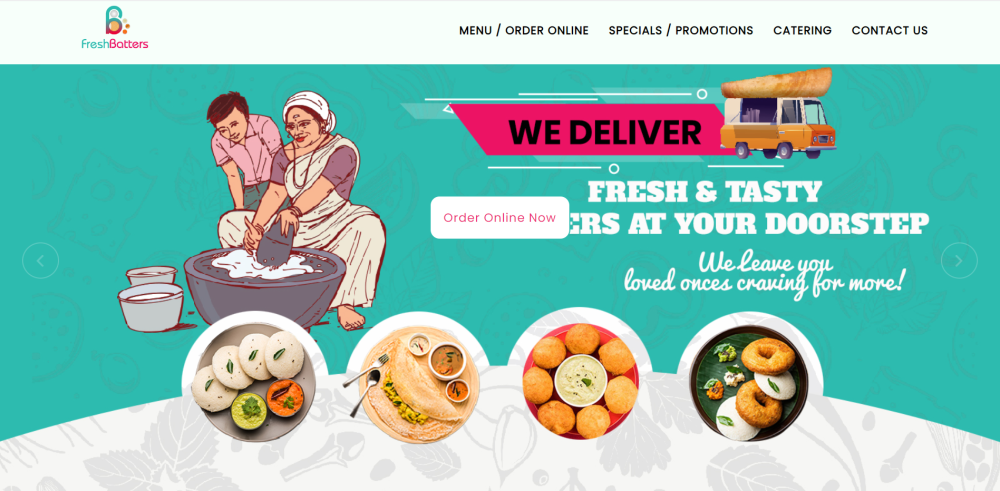Open Specials / Promotions menu item
This screenshot has height=491, width=1000.
coord(680,31)
